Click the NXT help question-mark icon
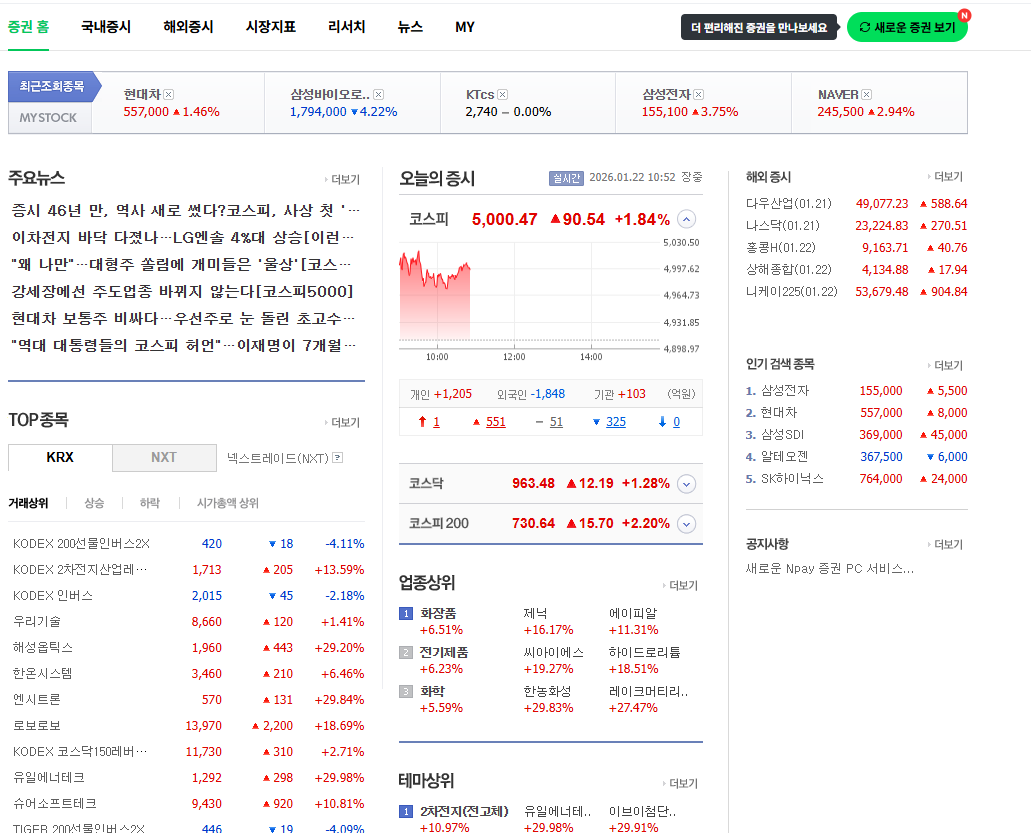 tap(337, 458)
